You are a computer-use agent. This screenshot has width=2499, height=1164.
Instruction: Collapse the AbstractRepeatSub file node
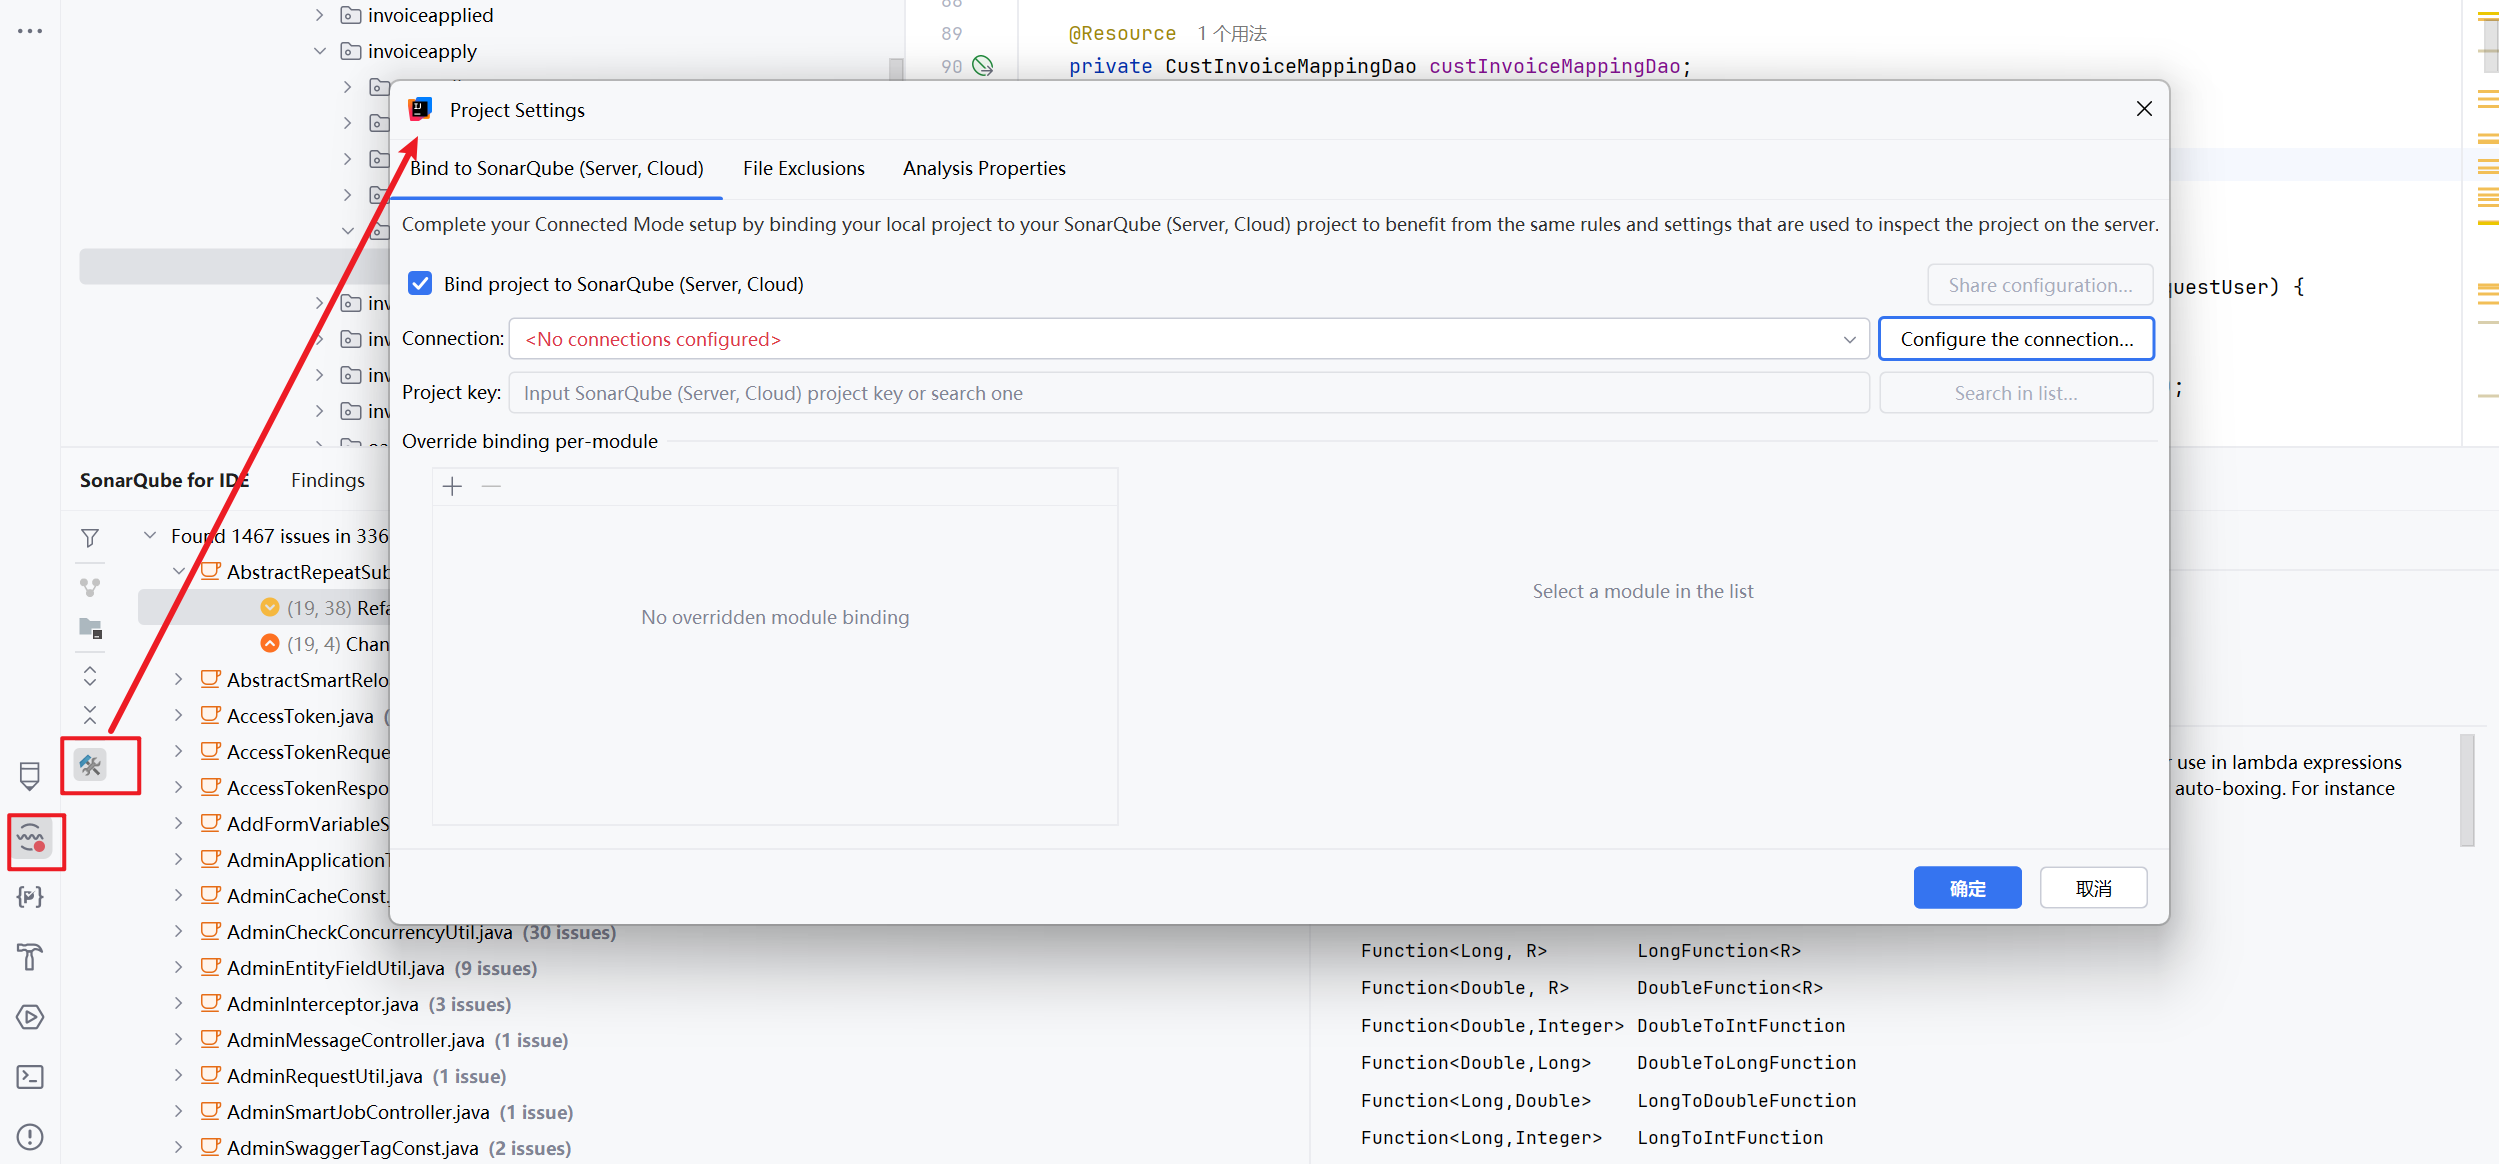pyautogui.click(x=179, y=572)
